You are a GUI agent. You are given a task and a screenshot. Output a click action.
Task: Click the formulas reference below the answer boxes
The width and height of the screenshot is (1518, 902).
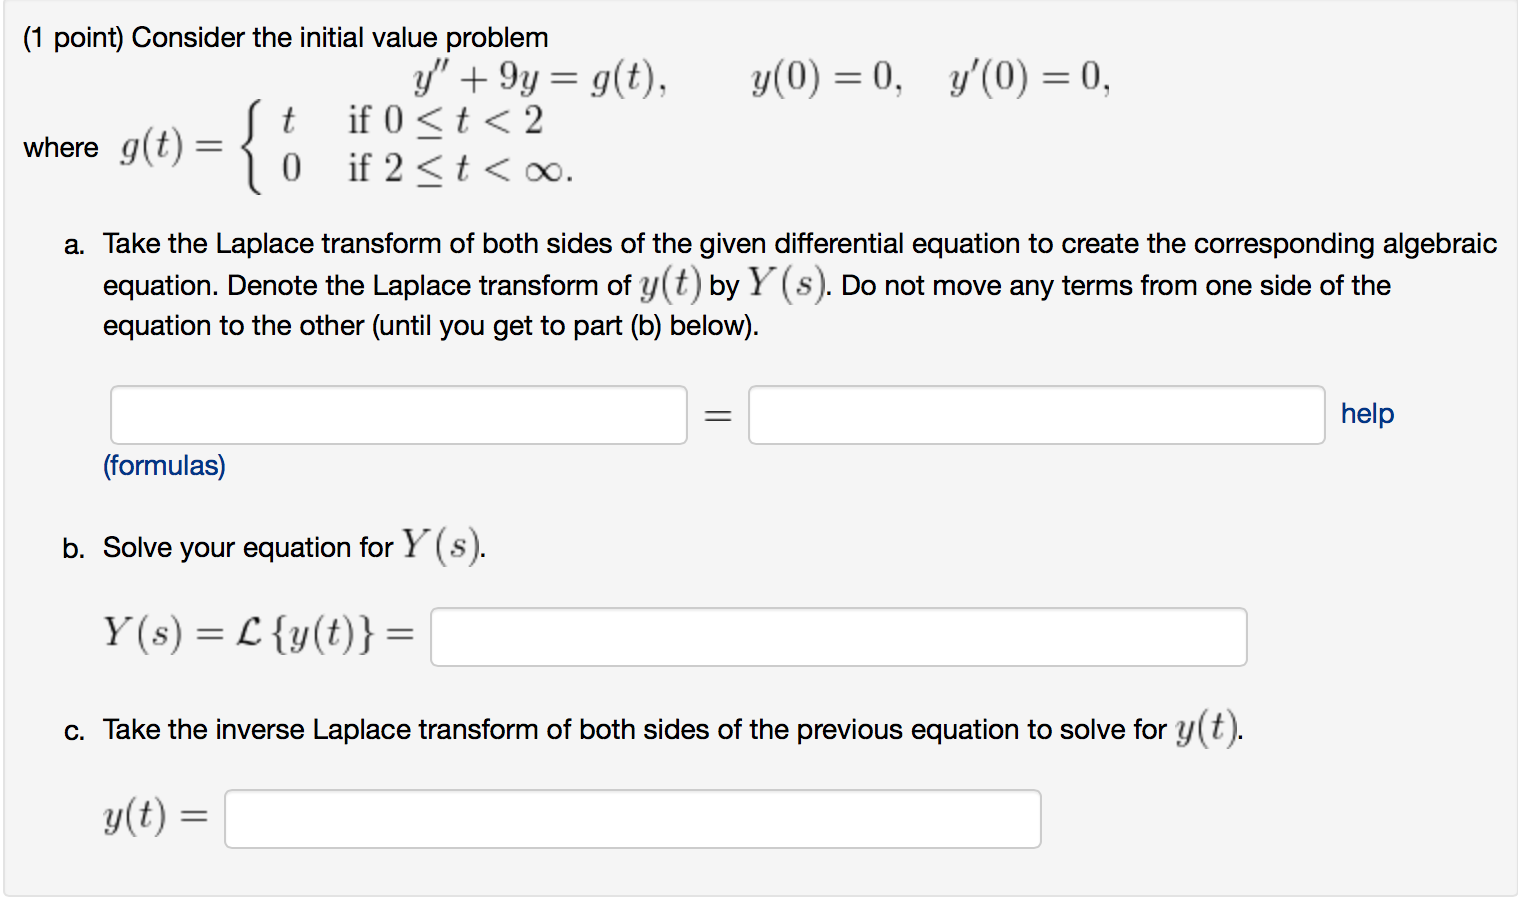164,465
